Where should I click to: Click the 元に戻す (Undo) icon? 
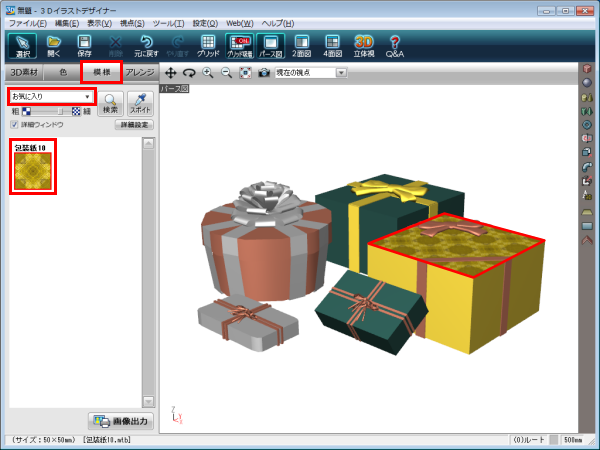coord(146,45)
